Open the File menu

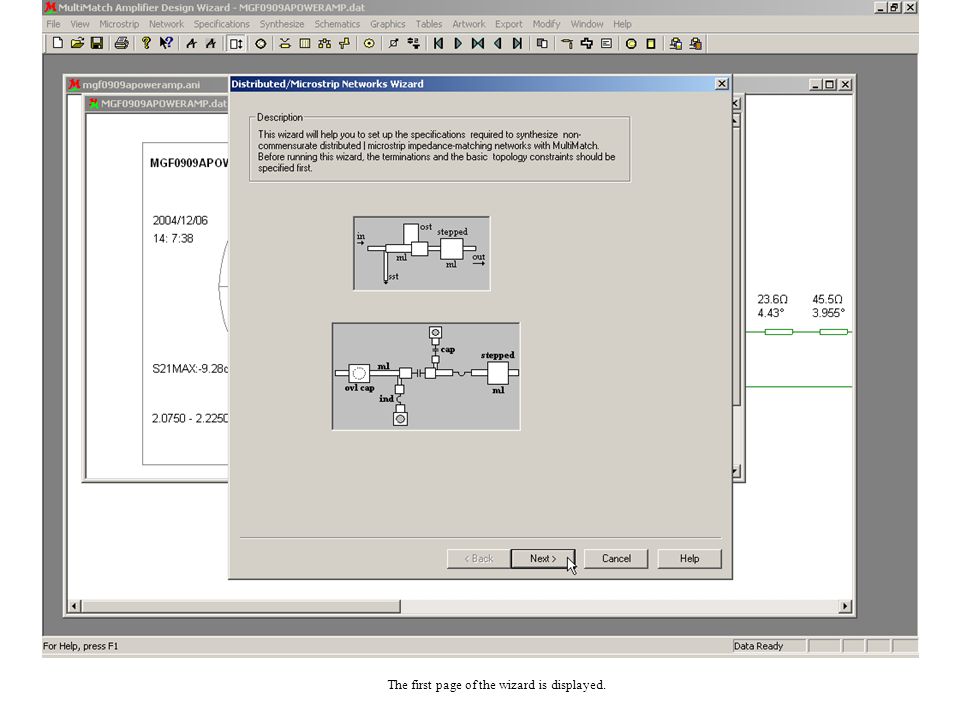click(x=53, y=24)
